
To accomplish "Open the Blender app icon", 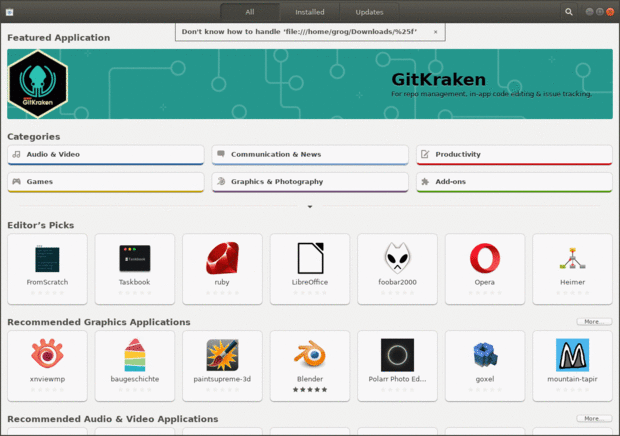I will click(x=309, y=355).
